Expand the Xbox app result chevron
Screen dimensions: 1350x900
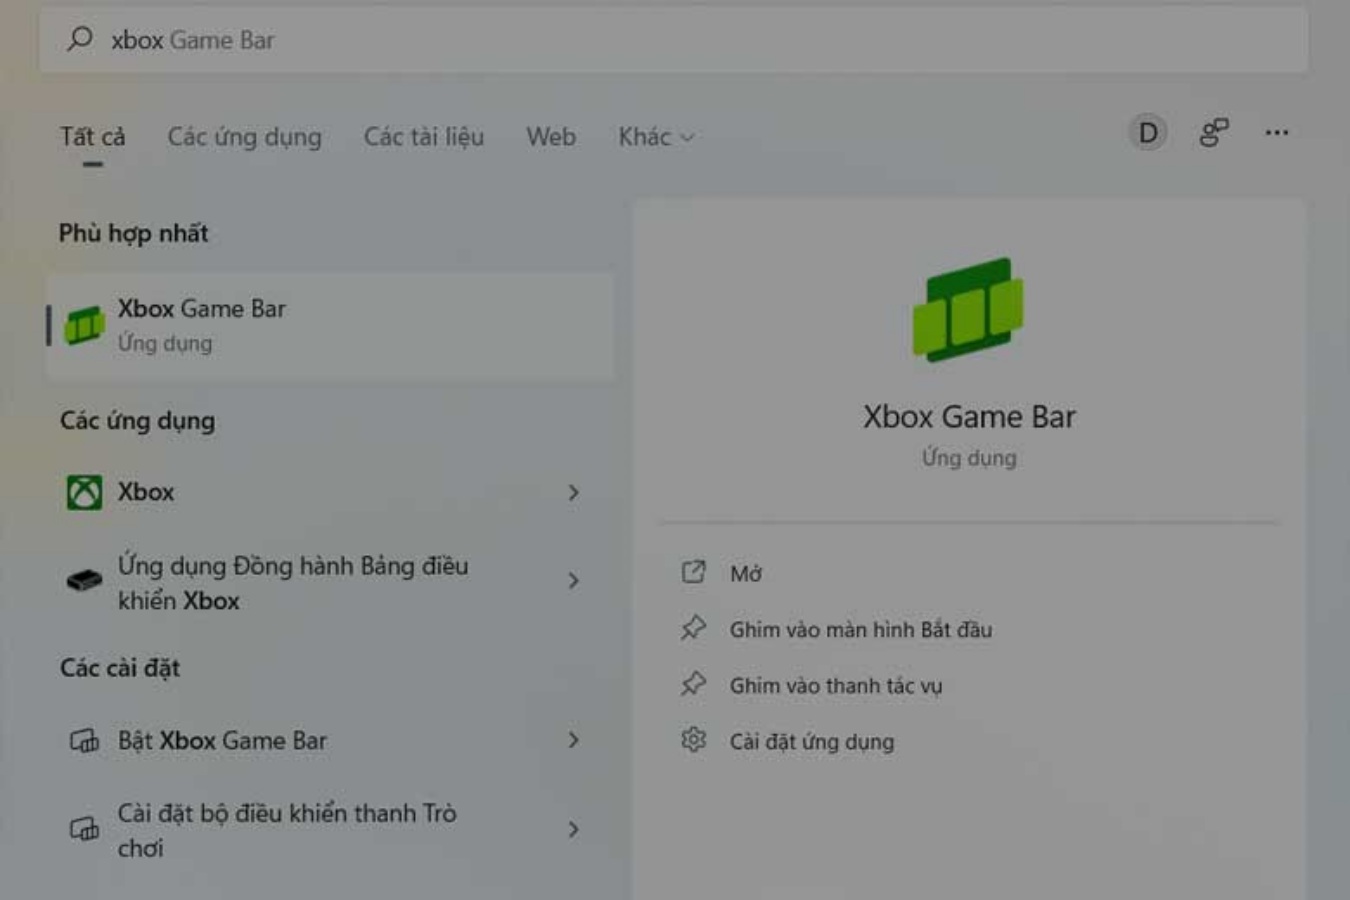tap(573, 492)
